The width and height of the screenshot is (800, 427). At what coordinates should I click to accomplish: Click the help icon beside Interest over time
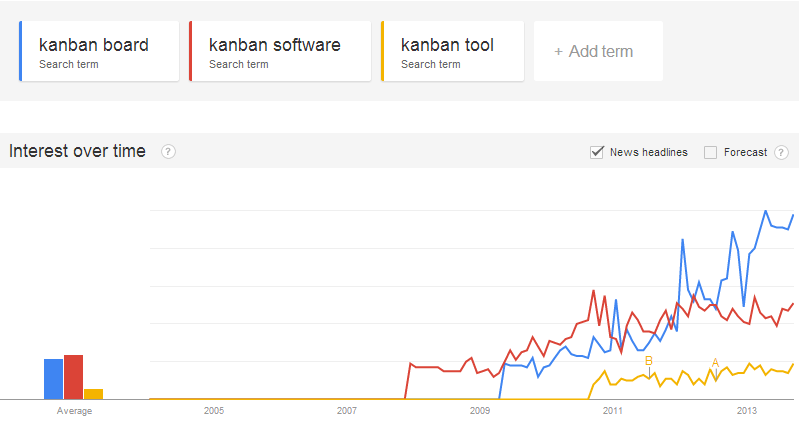[x=168, y=152]
